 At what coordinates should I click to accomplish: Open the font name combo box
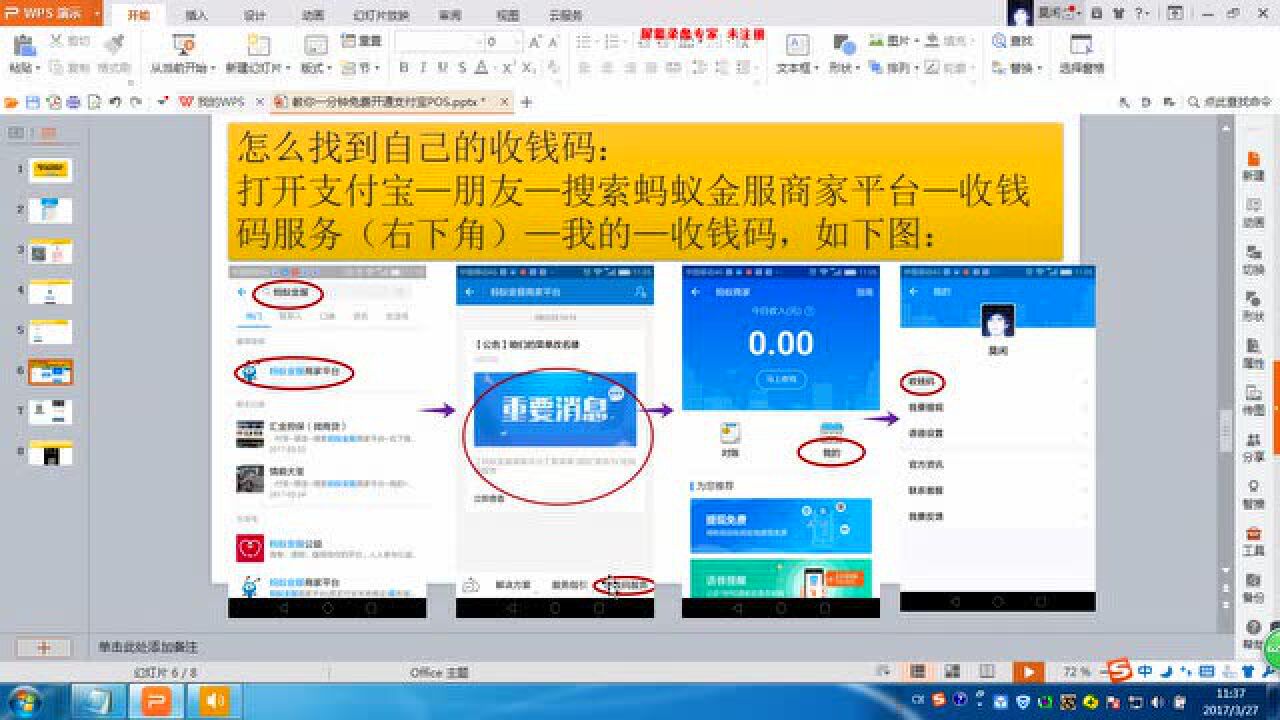438,42
